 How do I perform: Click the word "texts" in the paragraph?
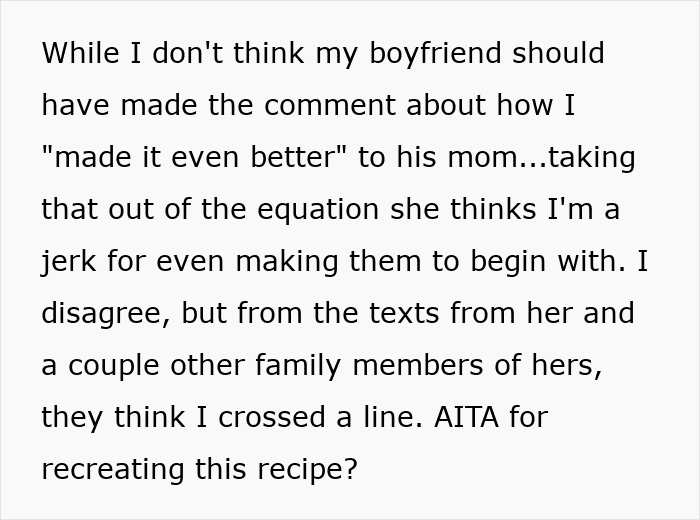[384, 313]
